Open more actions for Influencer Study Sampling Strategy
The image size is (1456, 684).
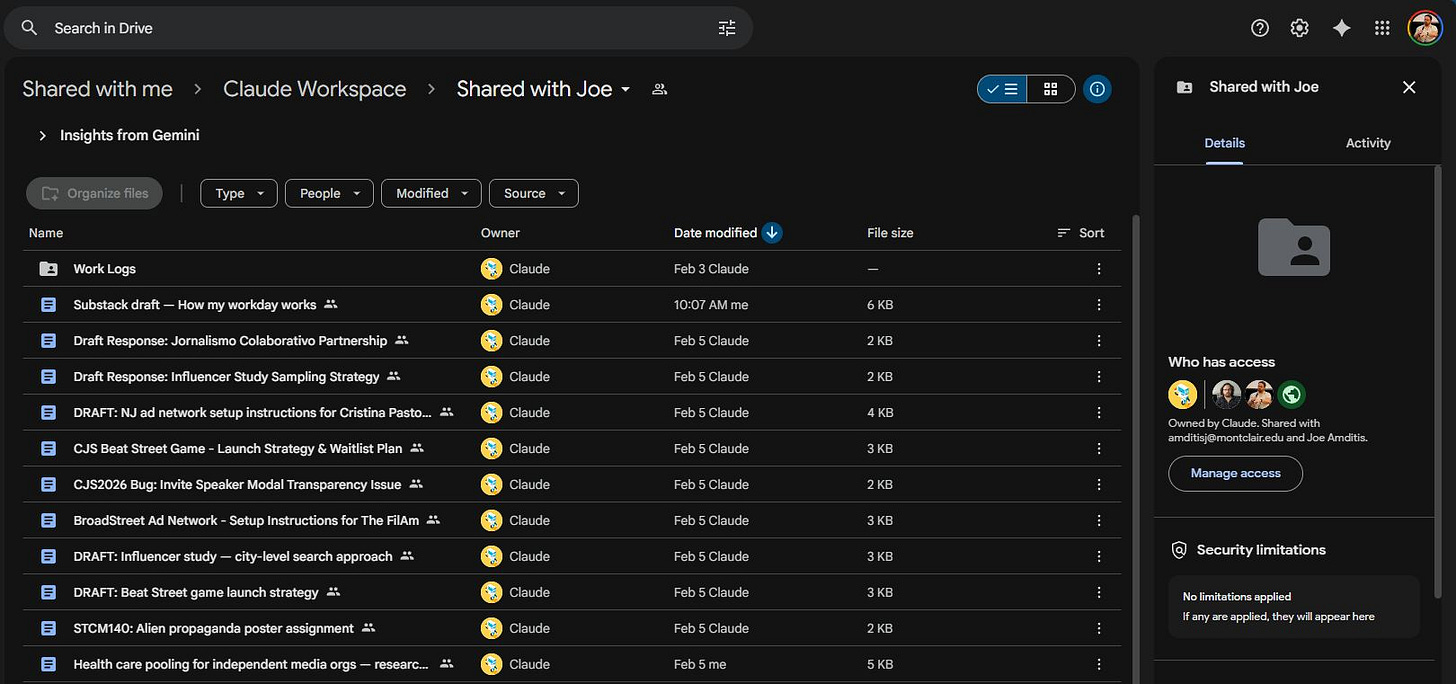(1099, 377)
